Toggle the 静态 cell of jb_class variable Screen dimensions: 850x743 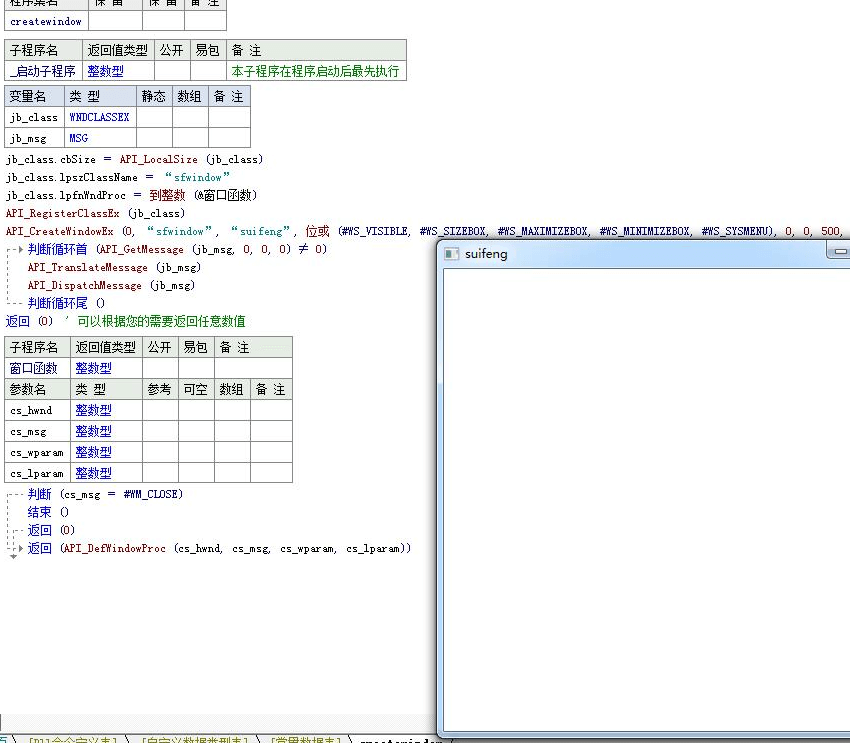(153, 117)
